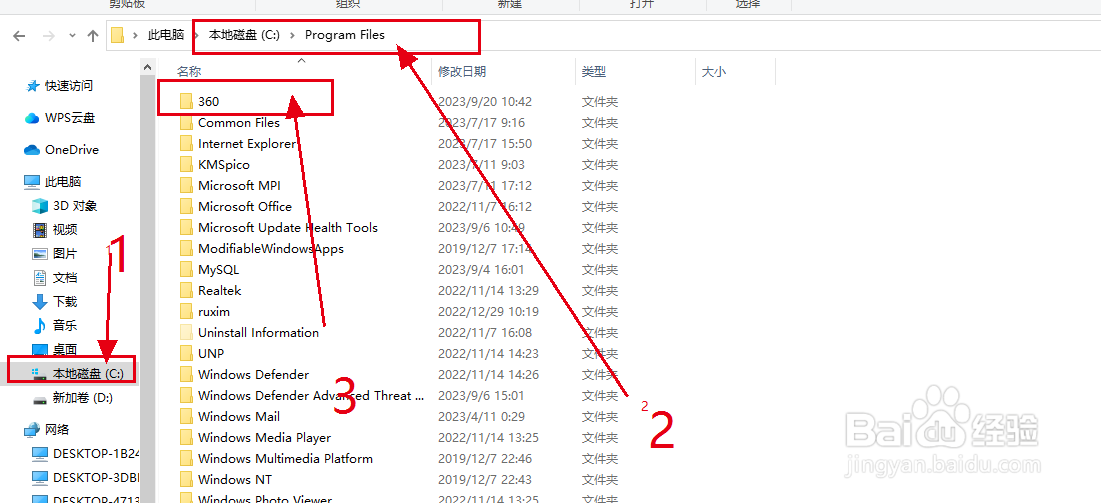Viewport: 1101px width, 503px height.
Task: Select the Windows NT folder
Action: click(x=235, y=480)
